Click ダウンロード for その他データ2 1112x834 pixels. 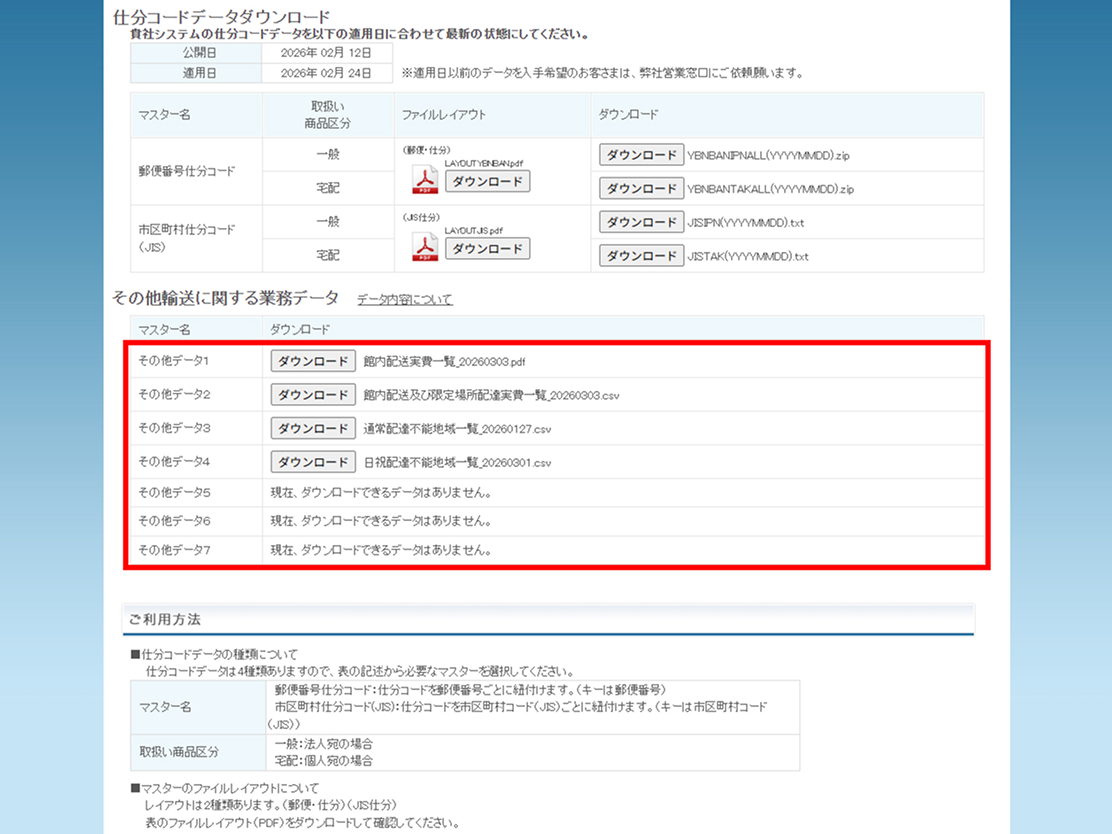[313, 394]
